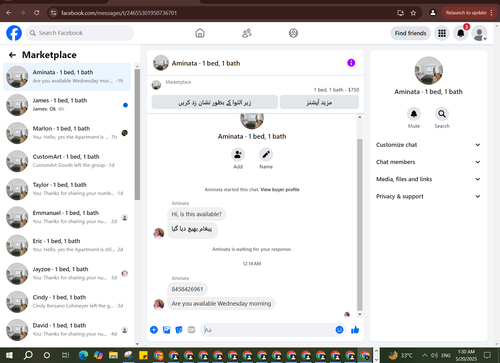
Task: Select the Aminata conversation in the list
Action: (x=67, y=77)
